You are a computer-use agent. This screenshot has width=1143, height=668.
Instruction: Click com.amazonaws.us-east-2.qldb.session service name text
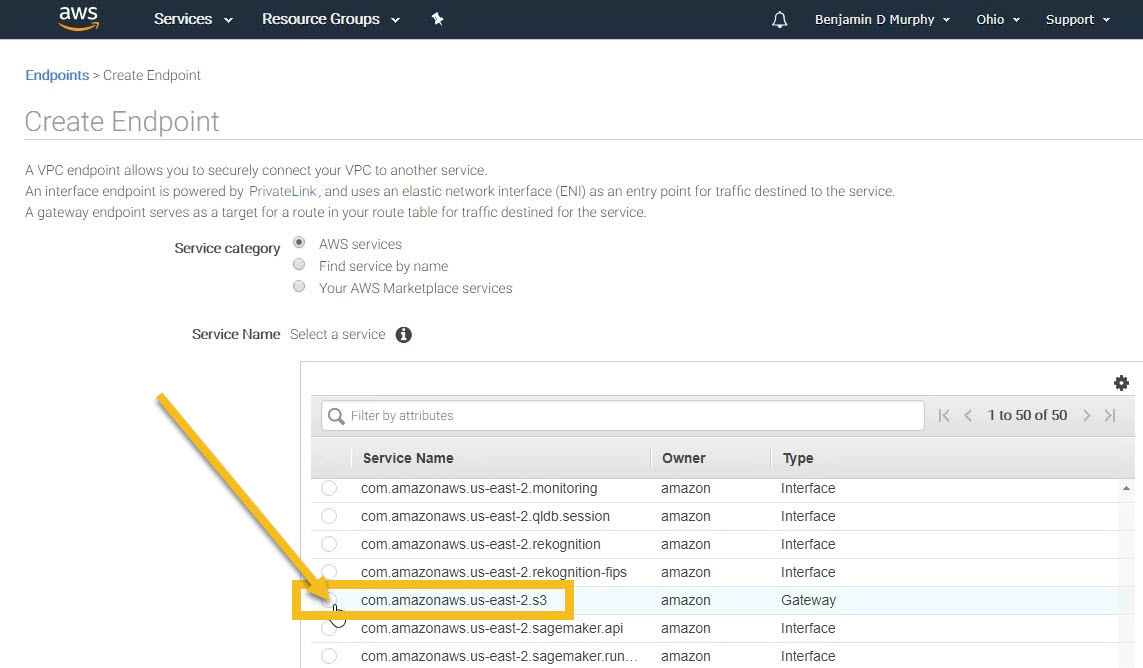(485, 516)
